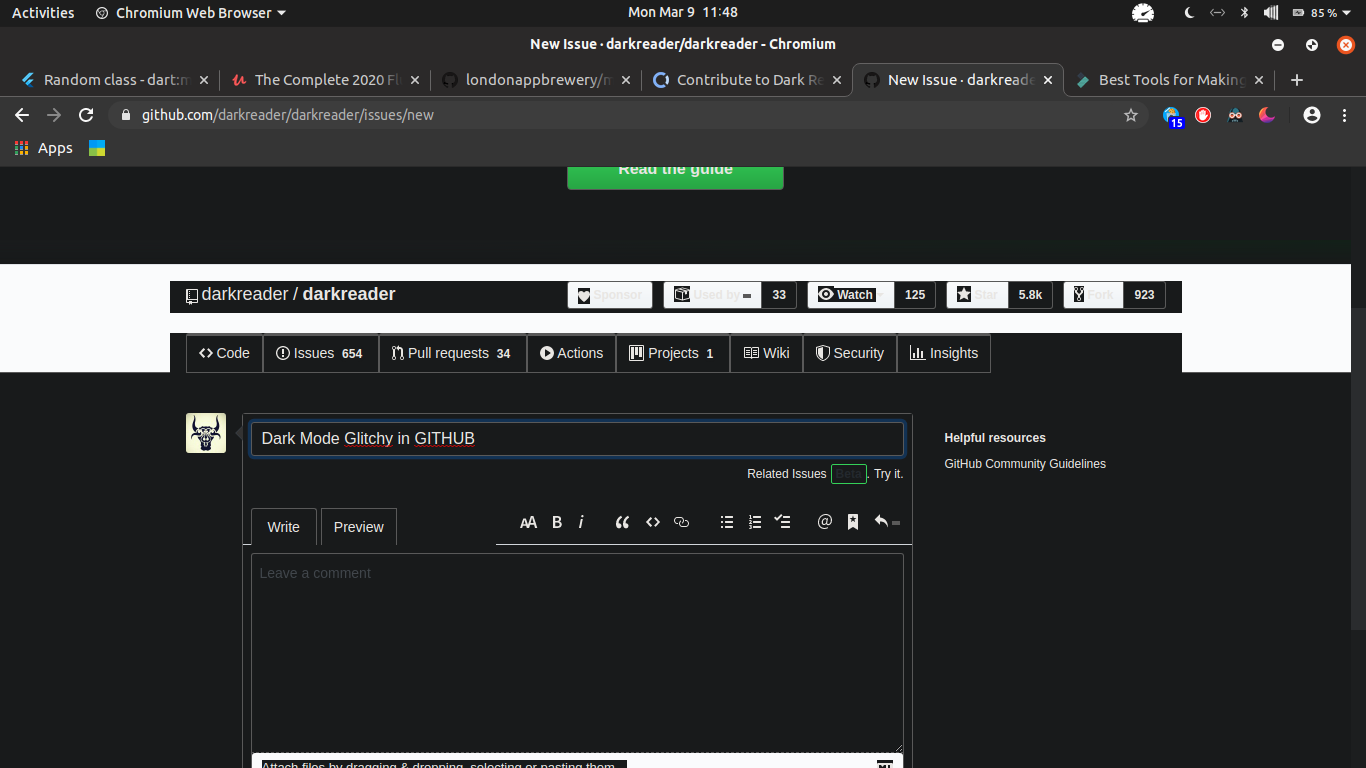The image size is (1366, 768).
Task: Reference an issue with the bookmark icon
Action: point(853,522)
